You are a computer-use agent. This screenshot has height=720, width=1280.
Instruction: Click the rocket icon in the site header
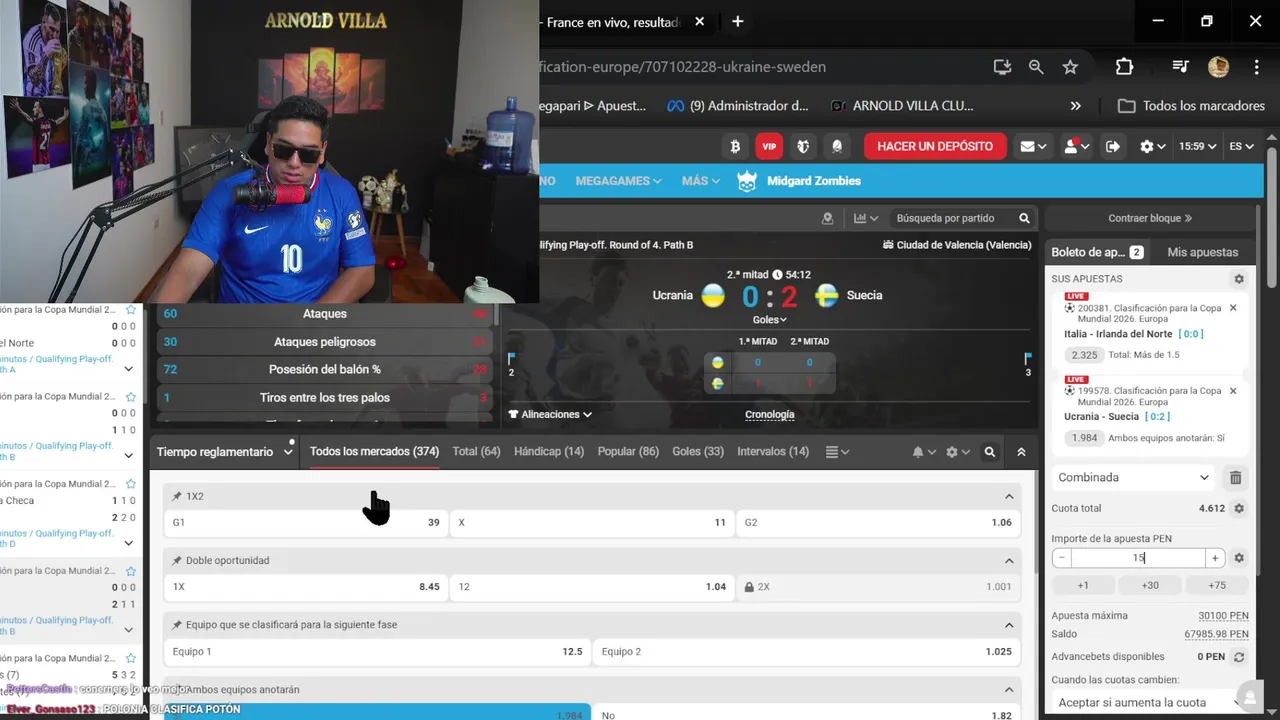click(x=837, y=146)
